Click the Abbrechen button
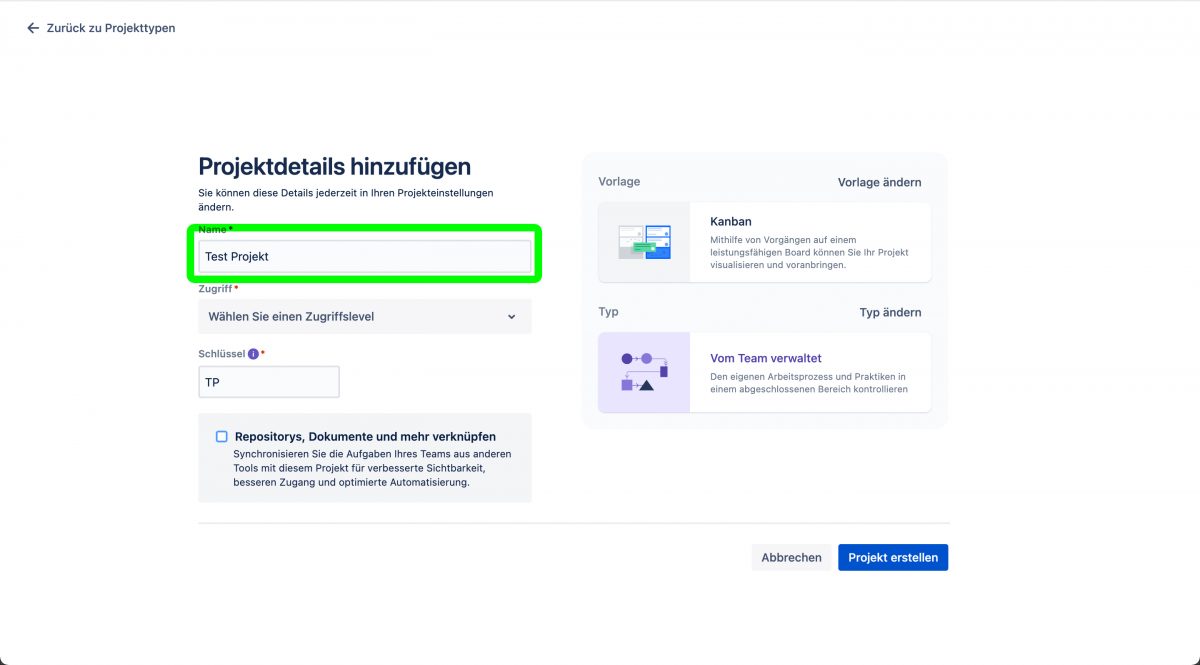The width and height of the screenshot is (1200, 665). pyautogui.click(x=791, y=557)
